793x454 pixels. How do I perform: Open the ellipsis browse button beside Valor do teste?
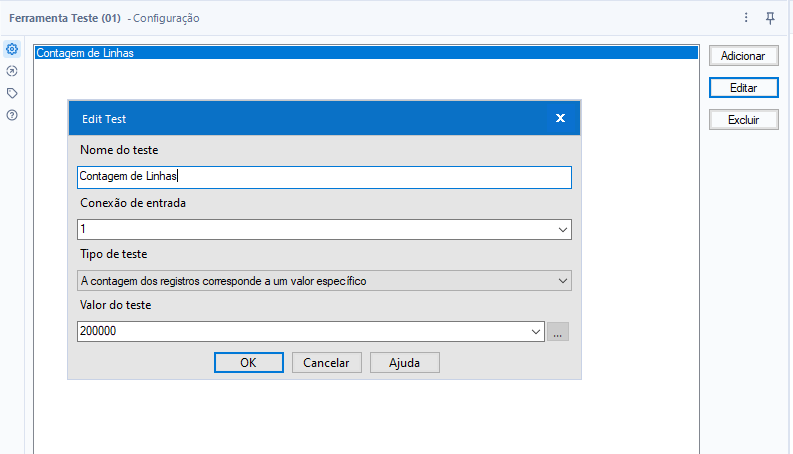click(558, 332)
